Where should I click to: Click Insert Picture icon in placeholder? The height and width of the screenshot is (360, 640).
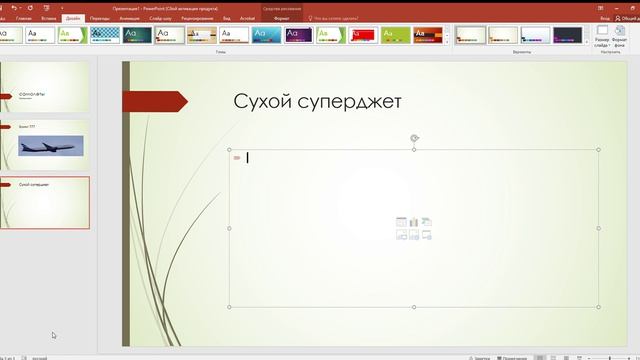[401, 235]
